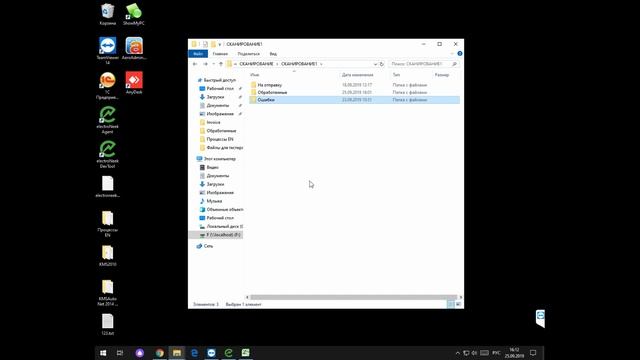This screenshot has height=360, width=640.
Task: Switch to large icons view in status bar
Action: 458,304
